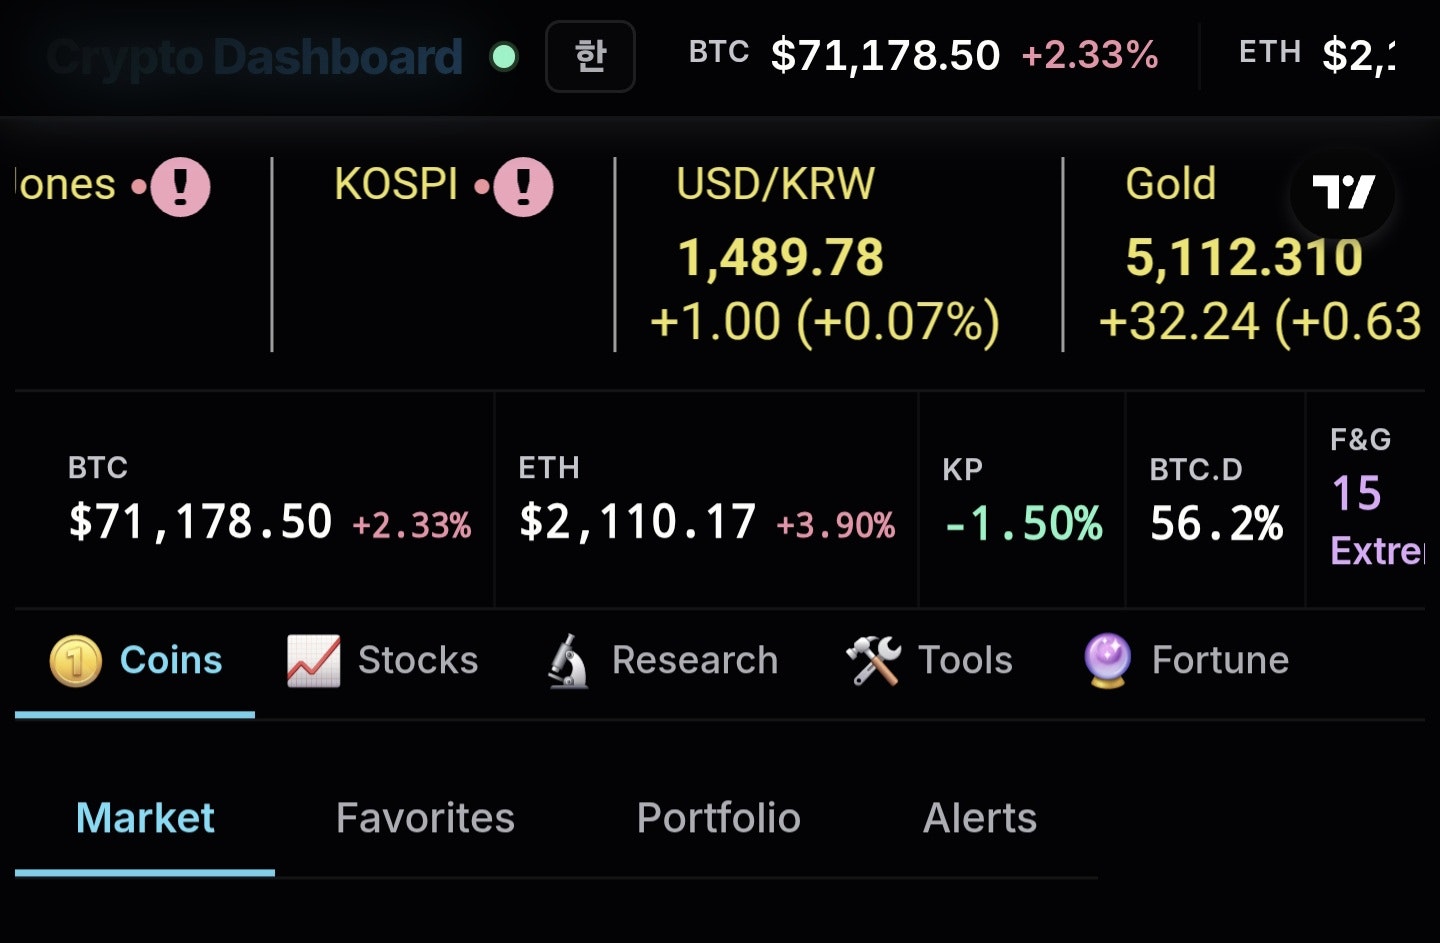
Task: Click the Dow Jones alert exclamation icon
Action: (x=180, y=185)
